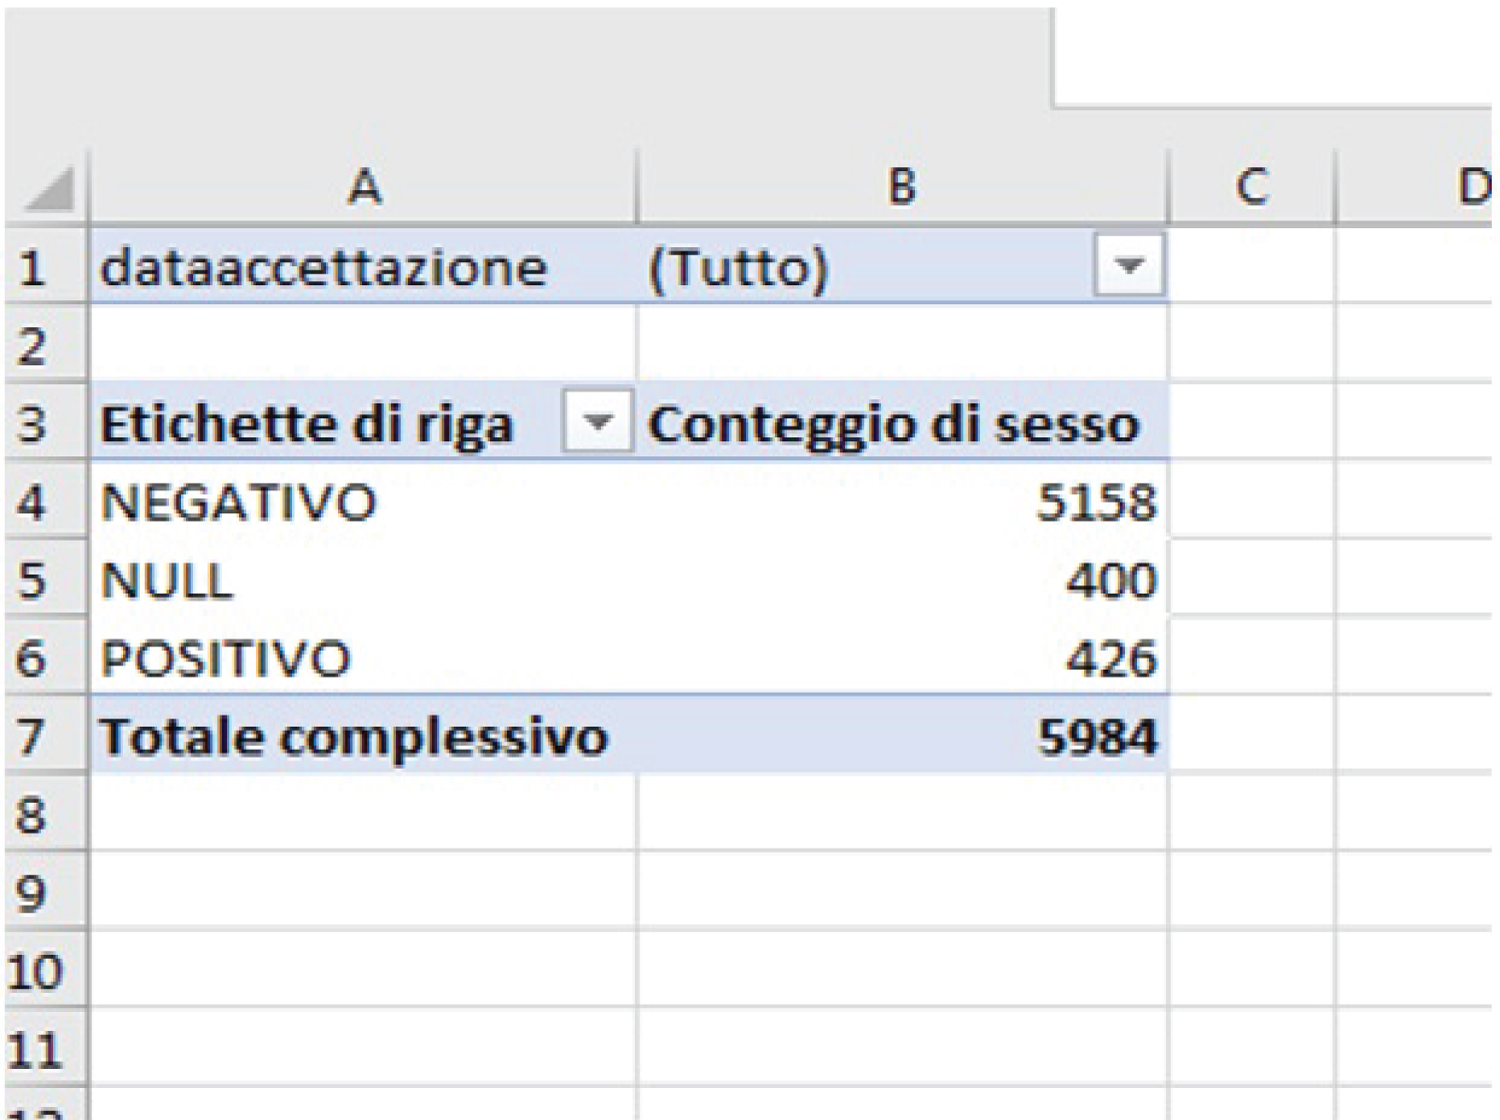Select column B header
The width and height of the screenshot is (1500, 1120).
coord(902,187)
